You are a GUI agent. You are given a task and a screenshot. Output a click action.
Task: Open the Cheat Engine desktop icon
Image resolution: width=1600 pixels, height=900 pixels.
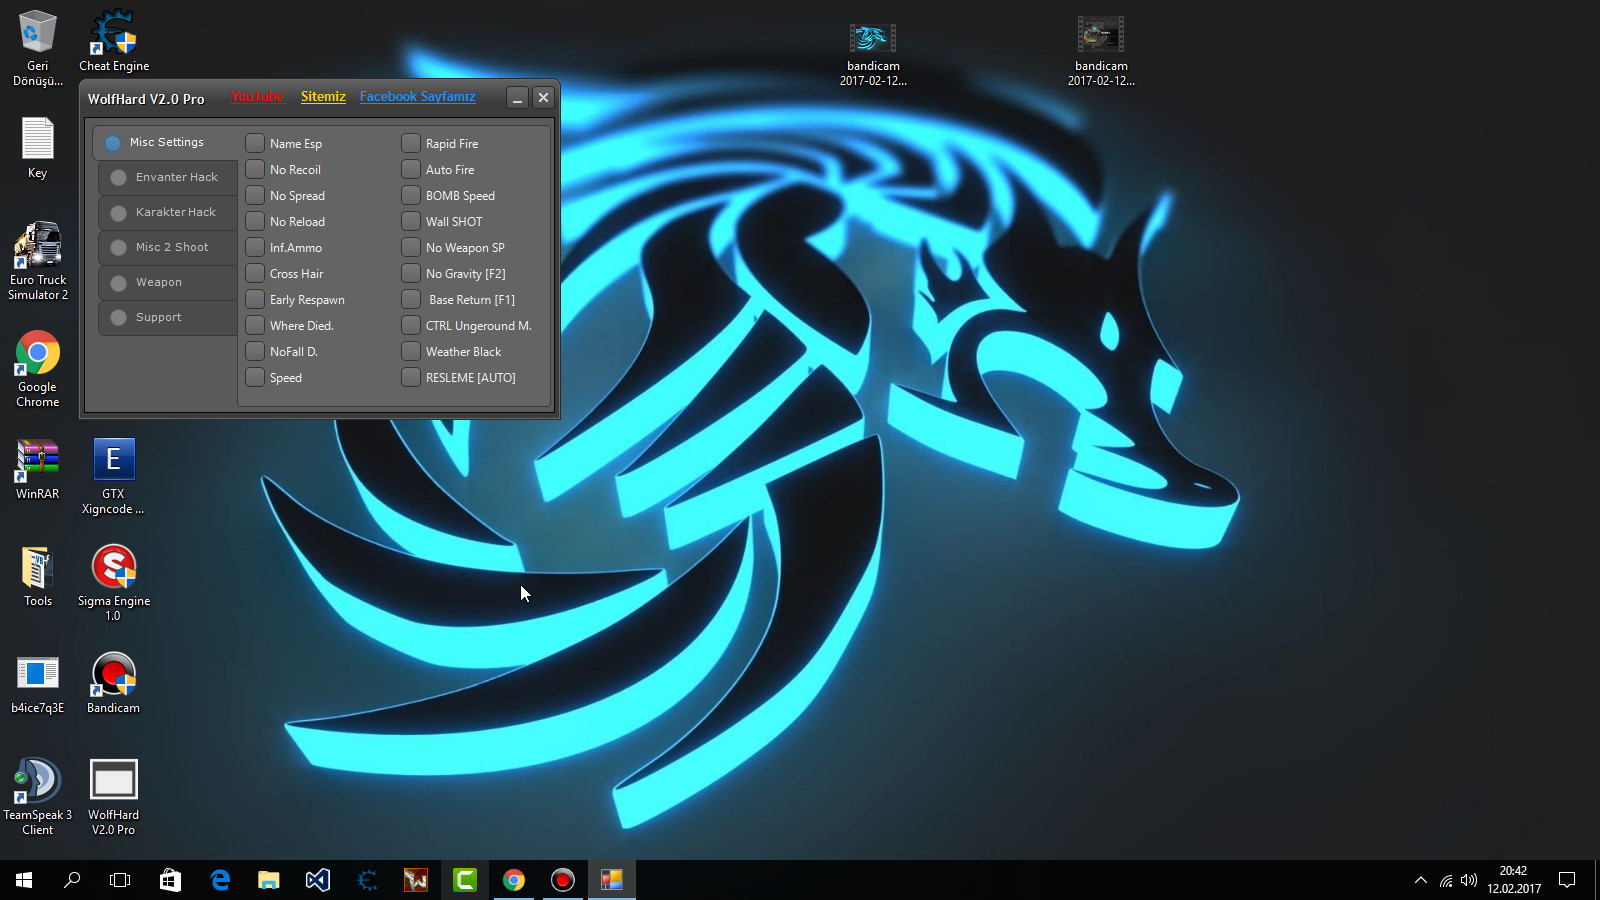pyautogui.click(x=114, y=41)
